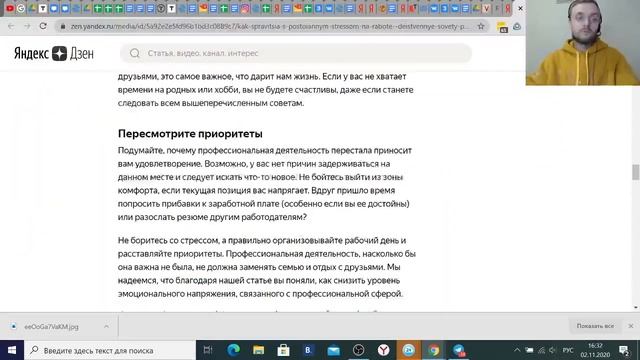The width and height of the screenshot is (640, 360).
Task: Click the 'Пересмотрите приоритеты' heading
Action: pos(190,133)
